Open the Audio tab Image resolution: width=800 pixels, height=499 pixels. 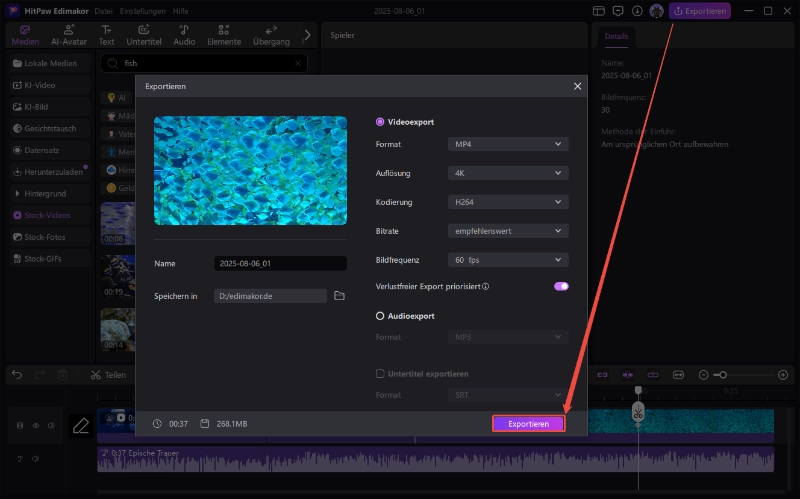(184, 35)
